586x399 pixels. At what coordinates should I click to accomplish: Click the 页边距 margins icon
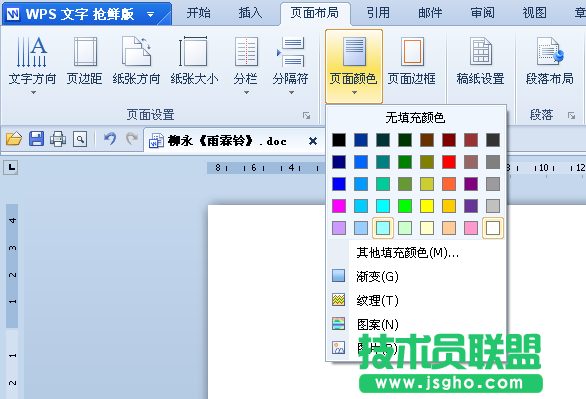click(85, 52)
